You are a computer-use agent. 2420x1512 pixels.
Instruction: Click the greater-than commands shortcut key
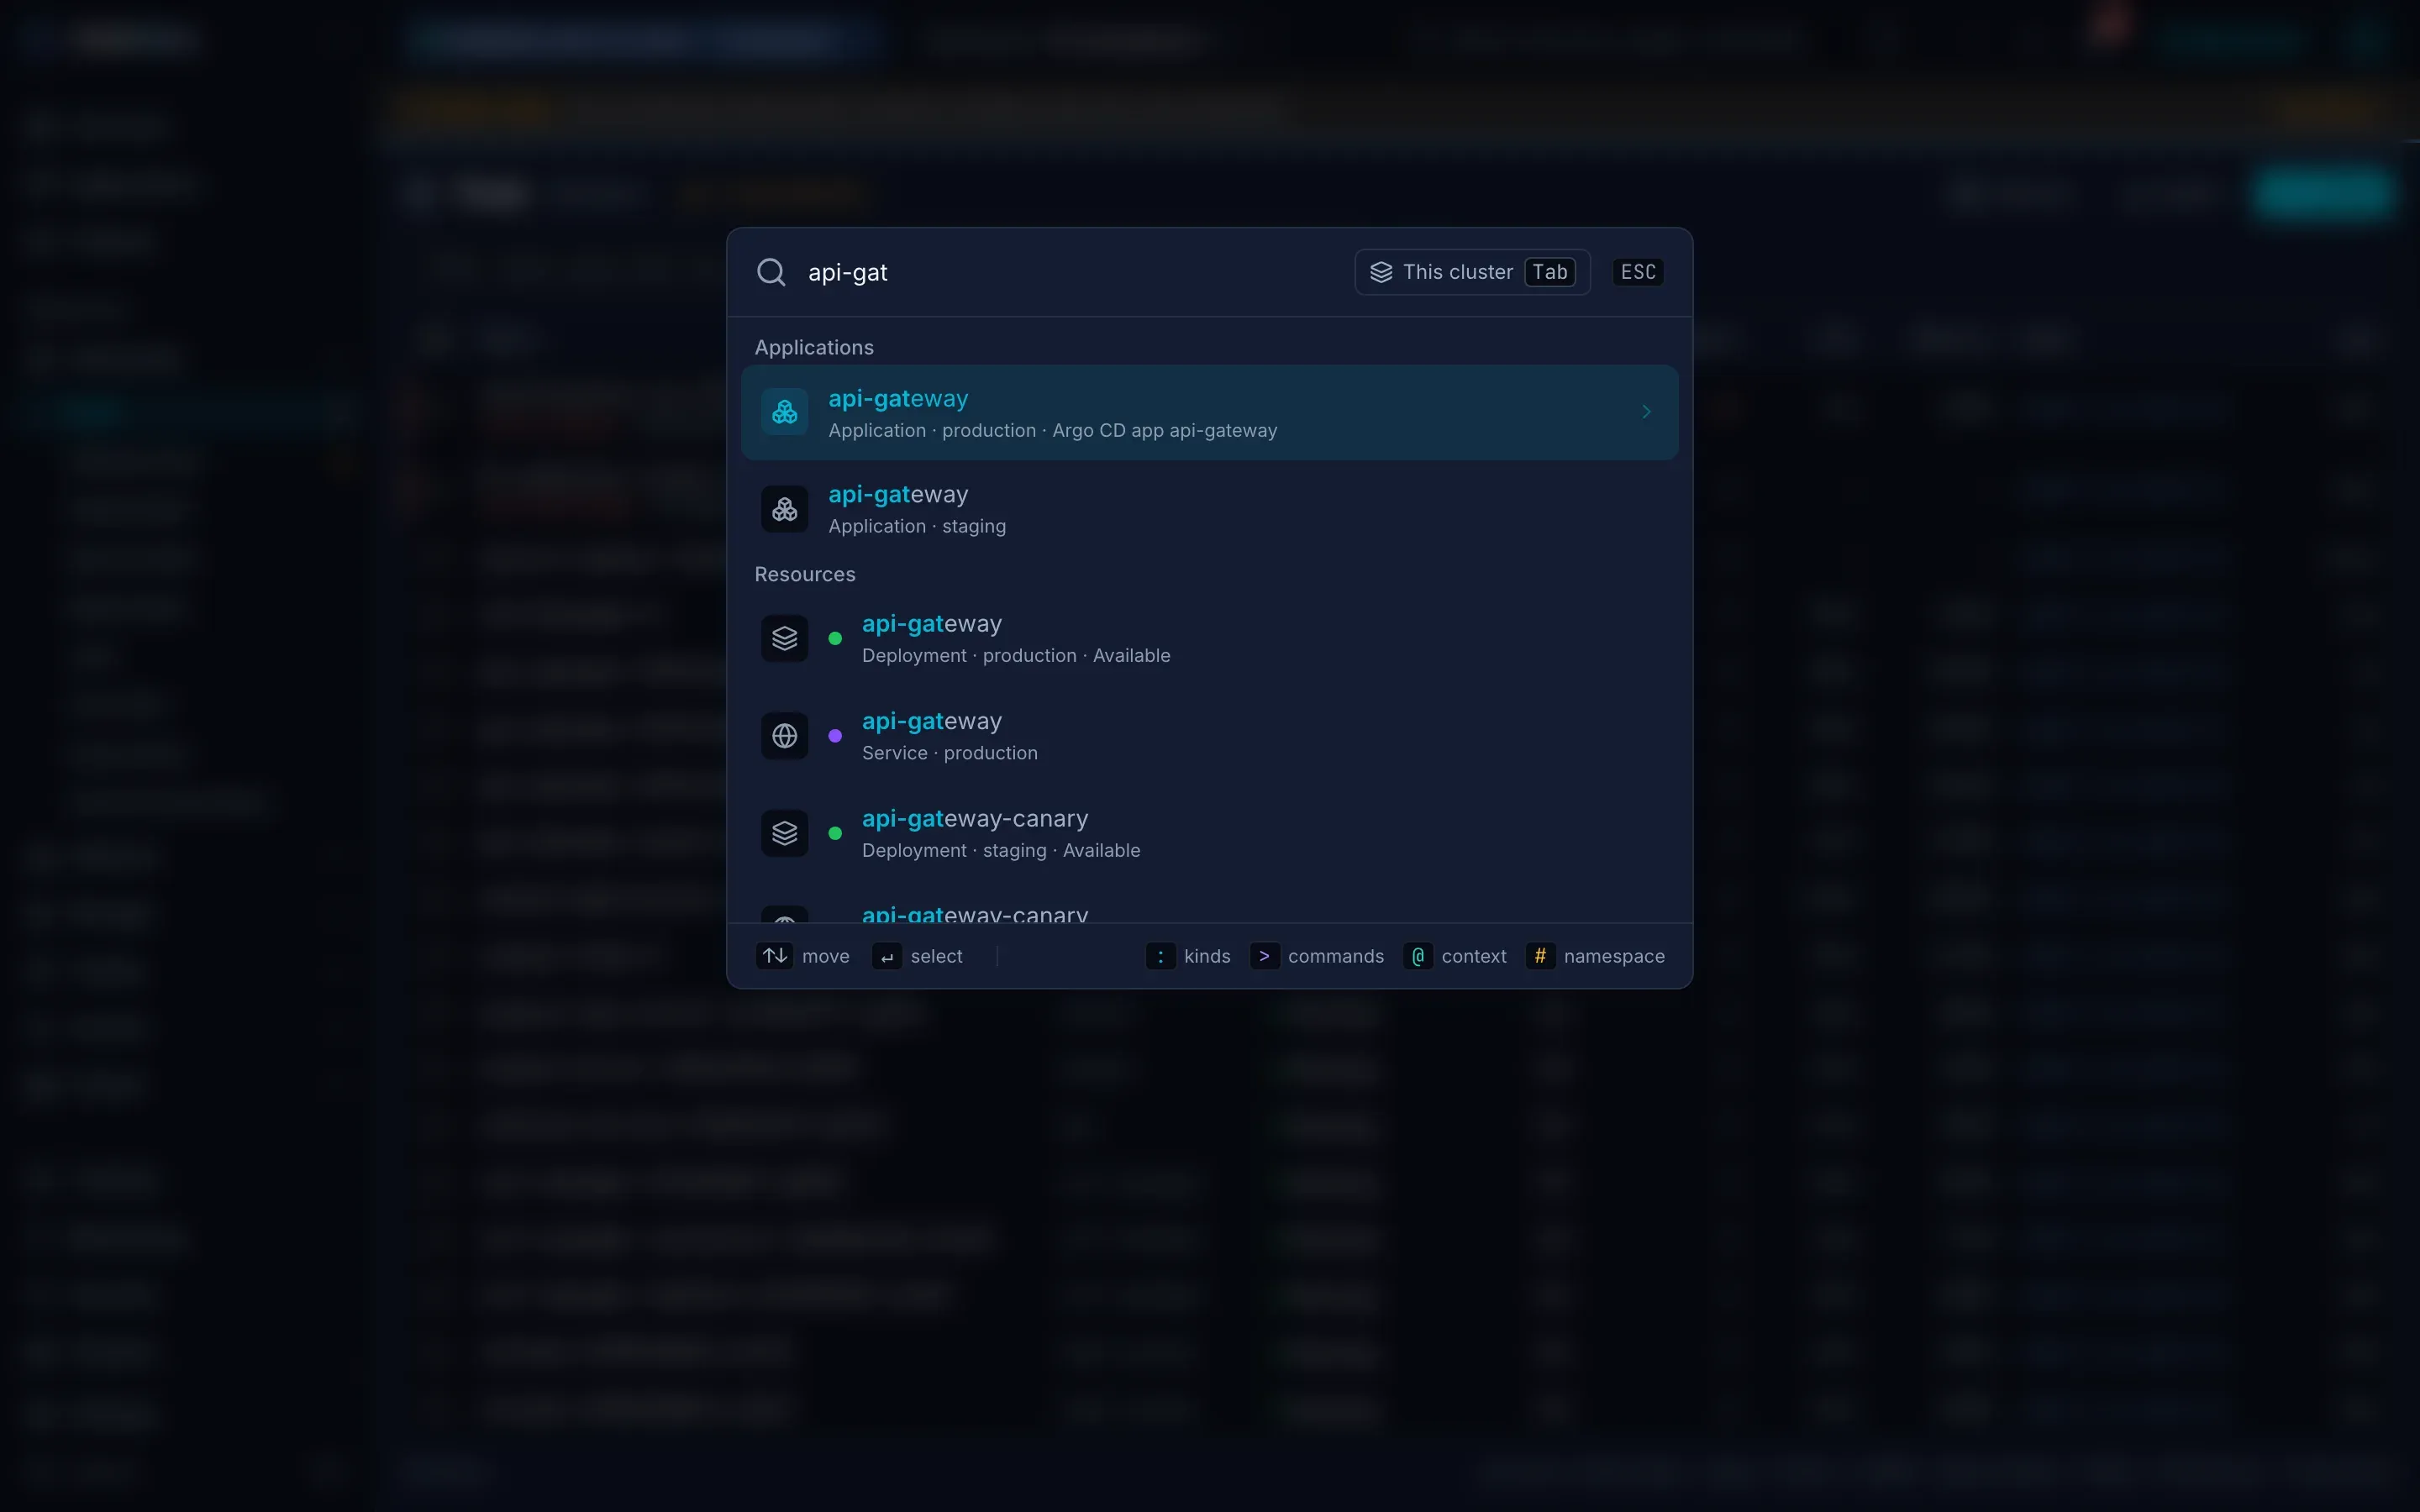(1264, 956)
